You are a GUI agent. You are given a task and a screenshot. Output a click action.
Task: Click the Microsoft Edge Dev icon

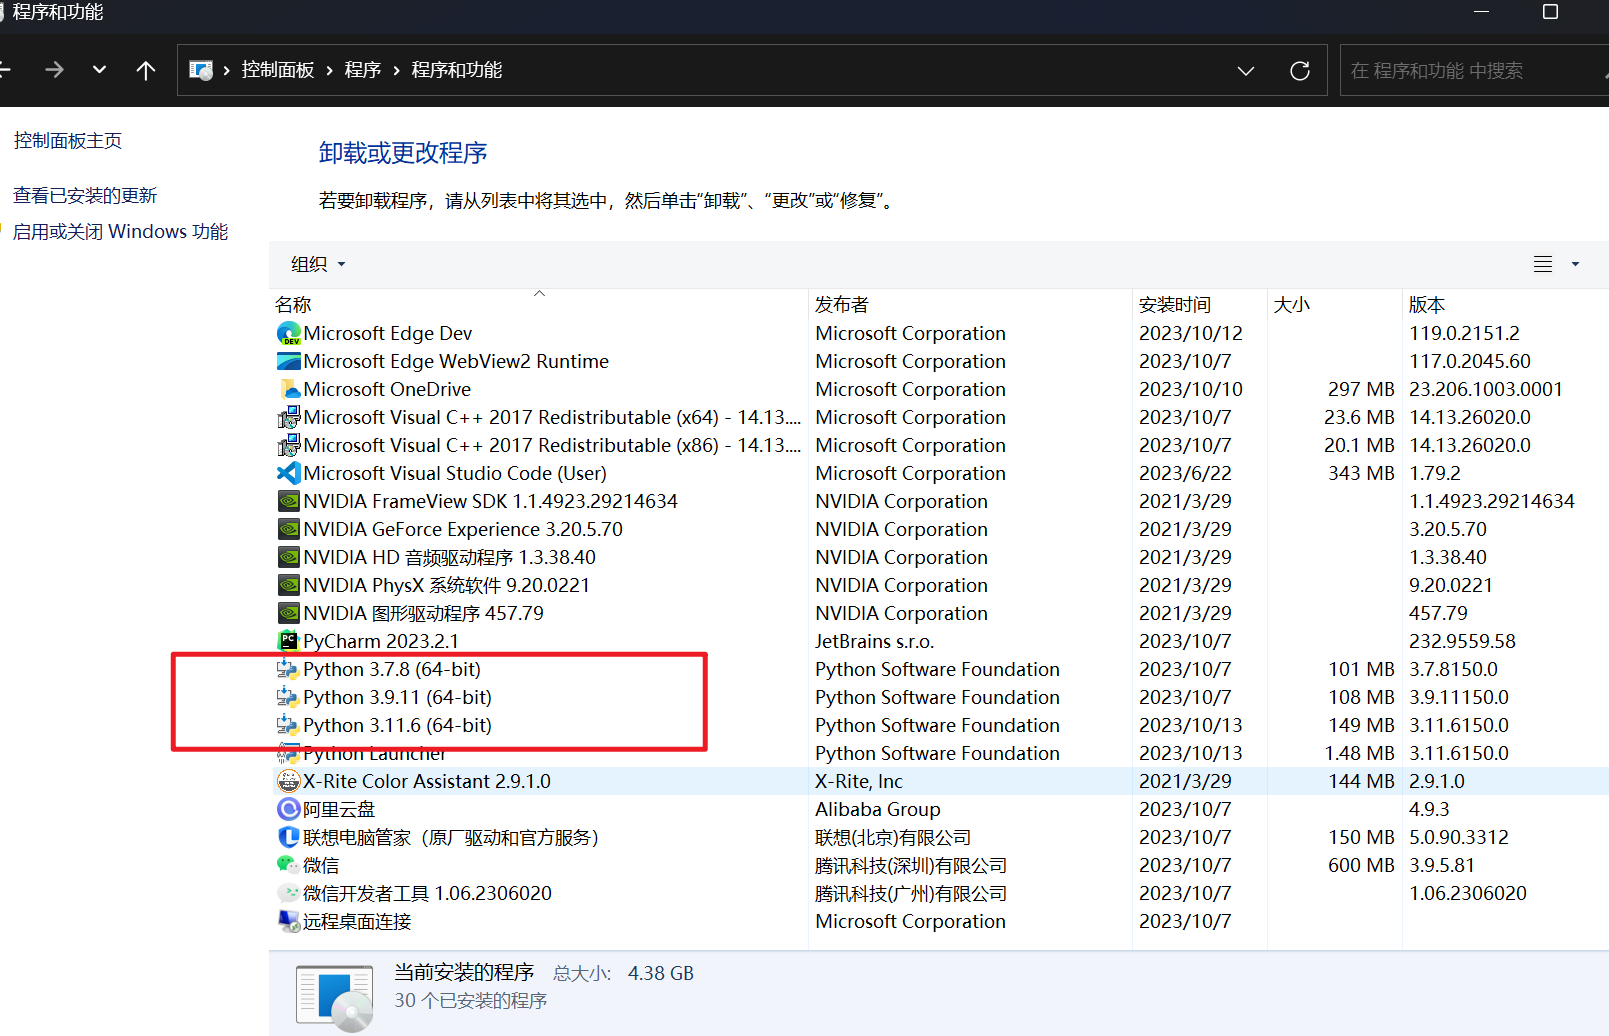289,333
